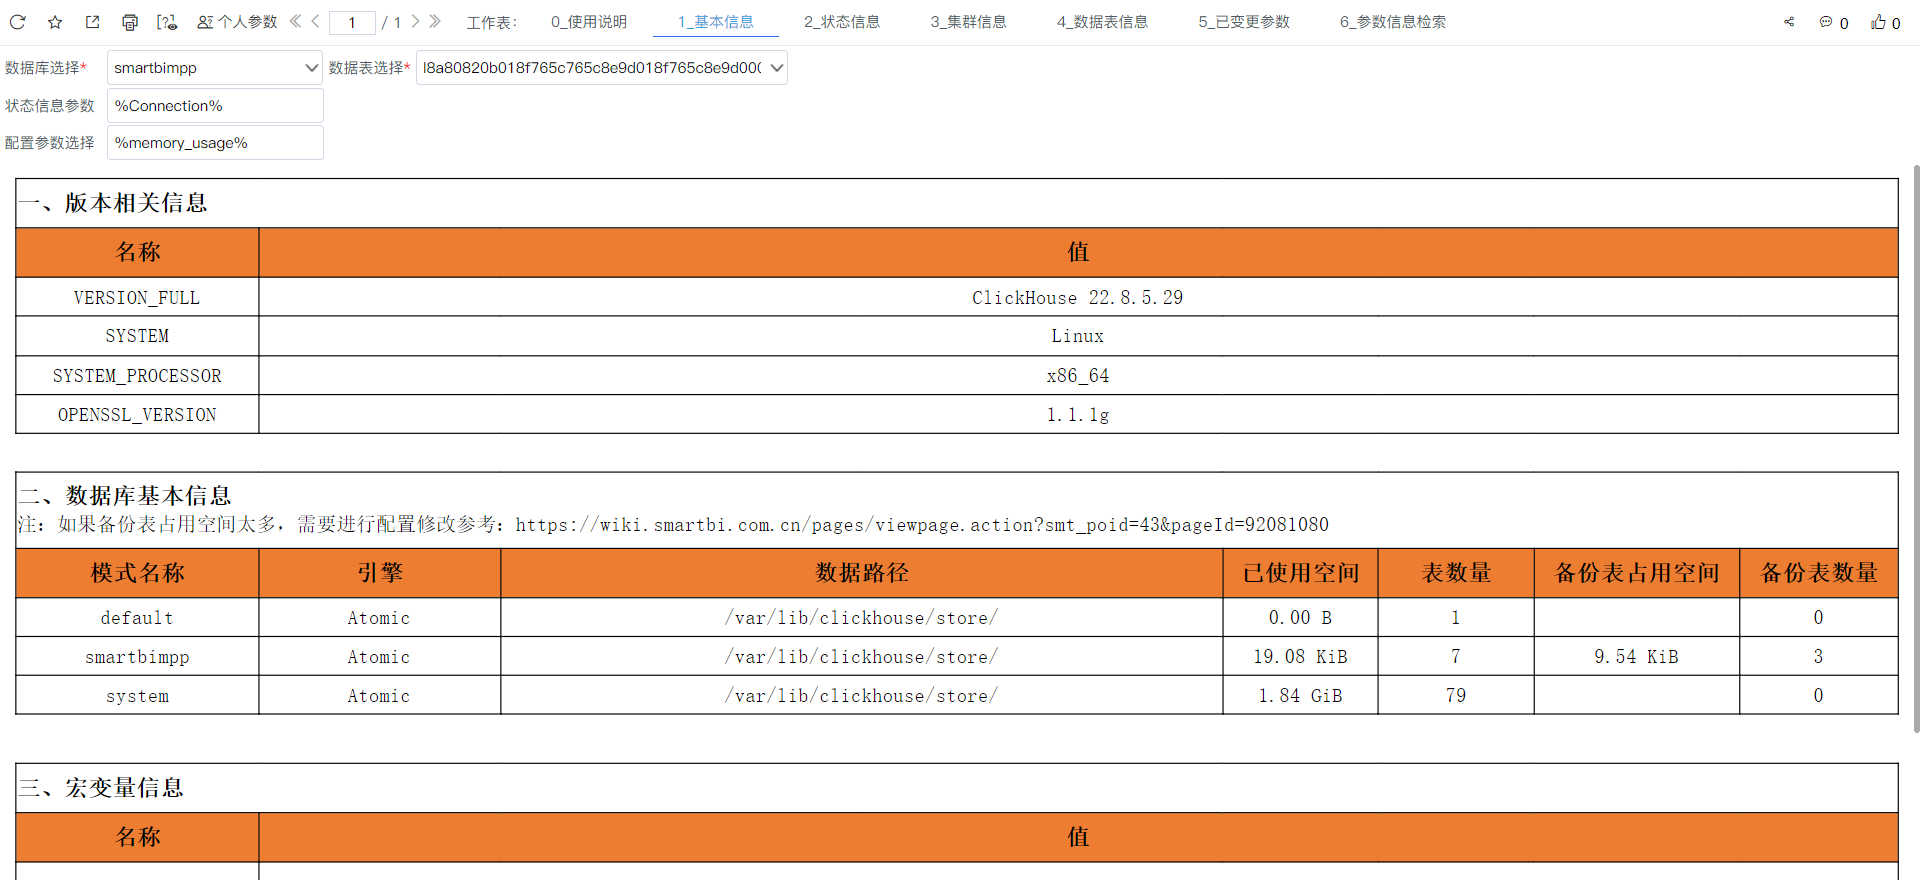This screenshot has height=880, width=1920.
Task: Click the 19.08 KiB used space cell
Action: (1300, 657)
